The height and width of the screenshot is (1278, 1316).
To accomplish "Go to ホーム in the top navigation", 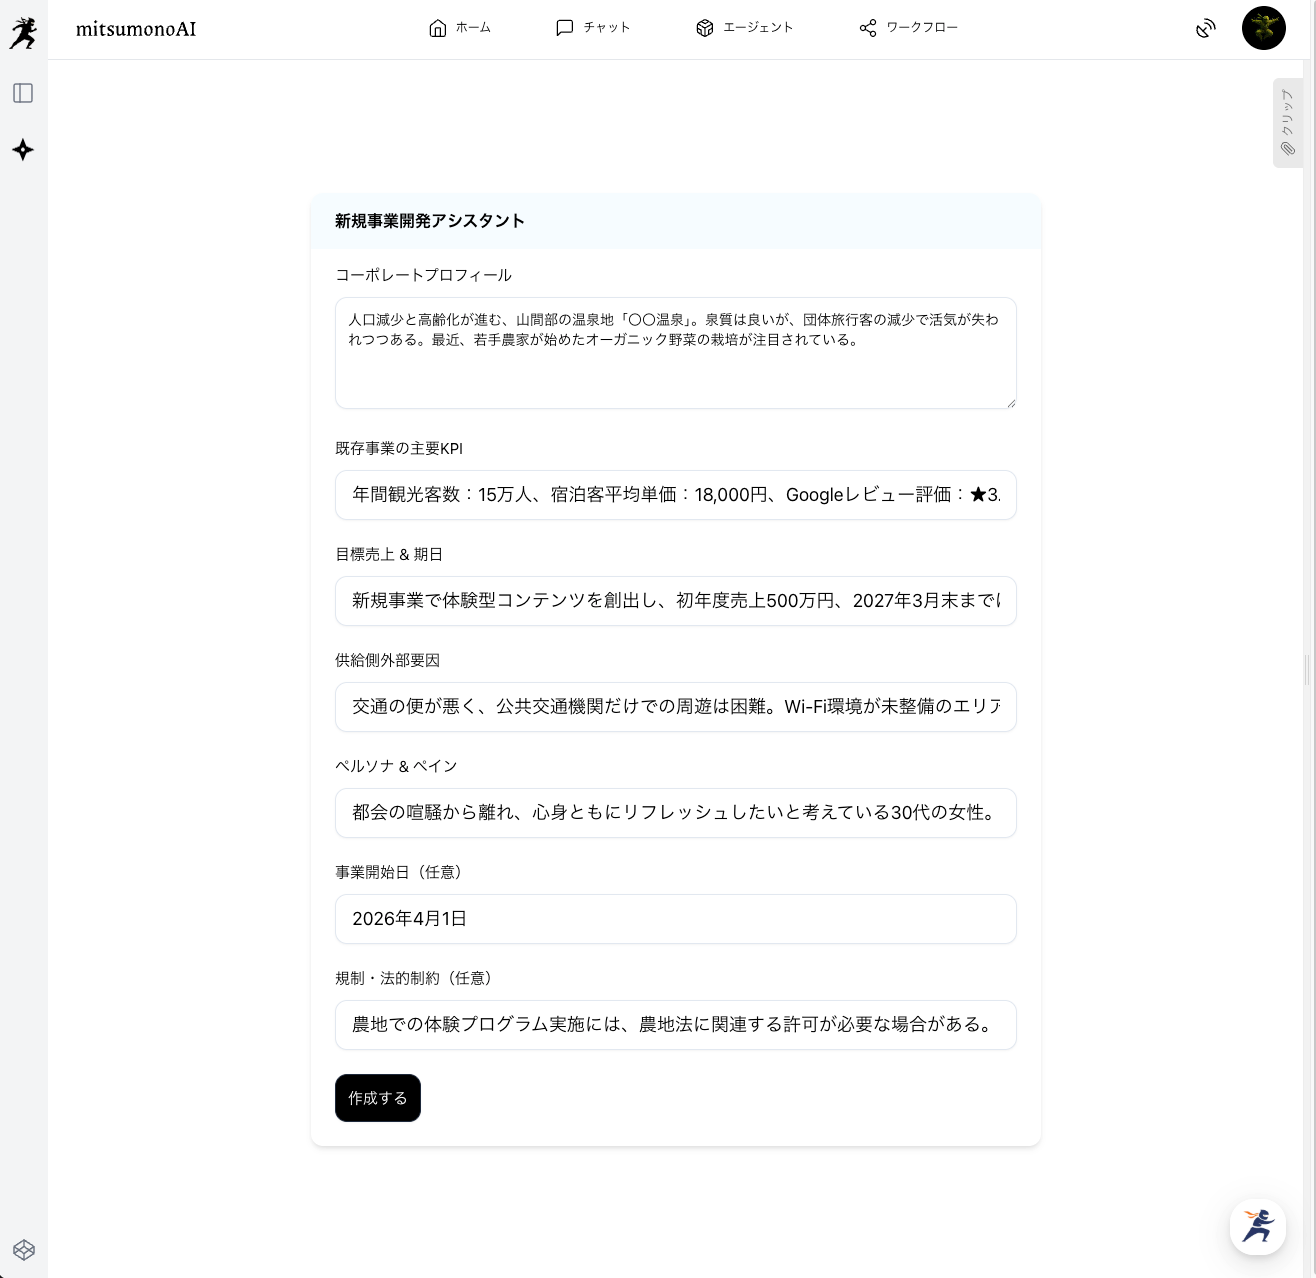I will (x=460, y=28).
